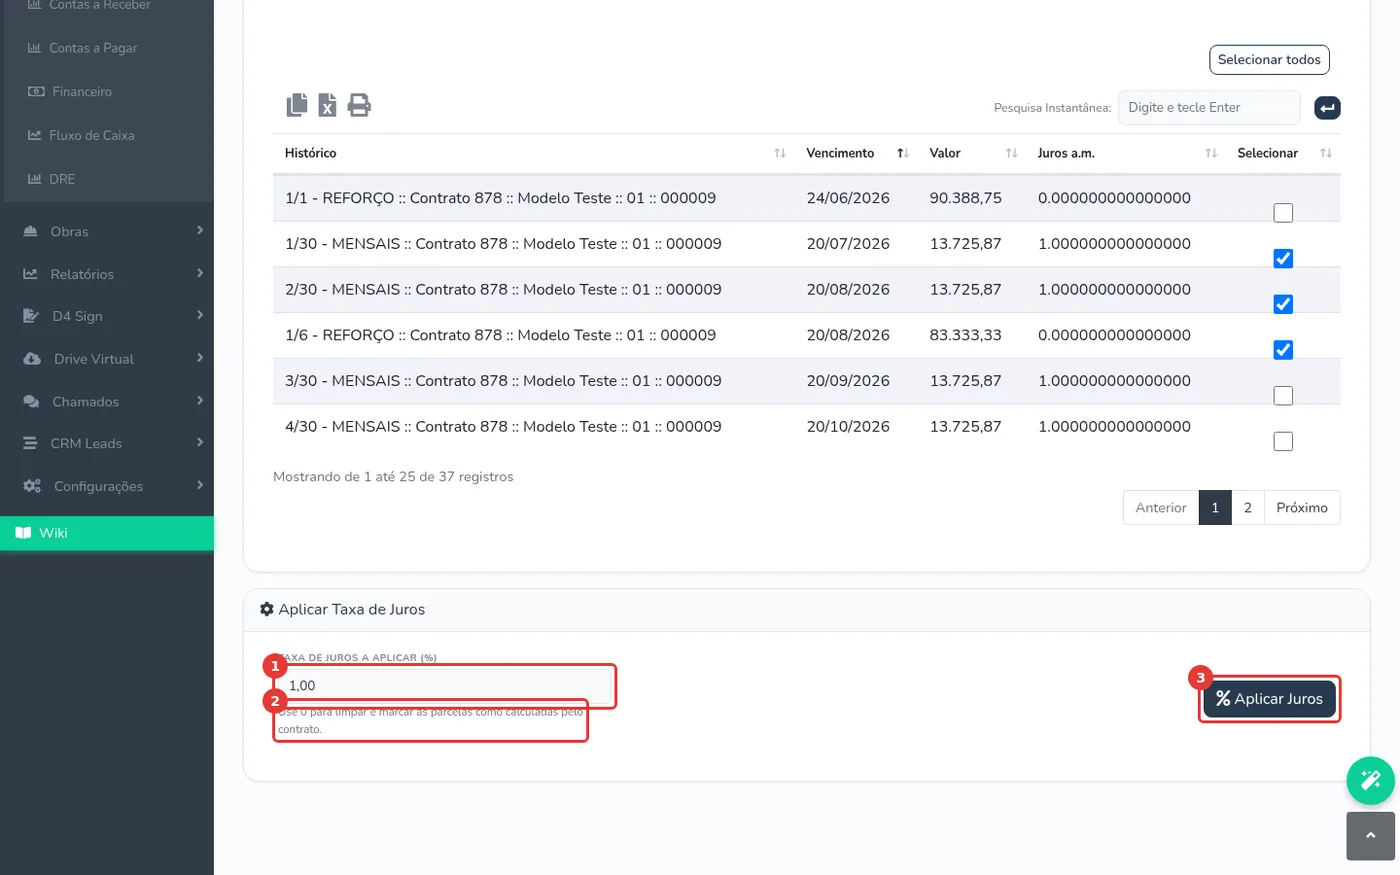Focus the Pesquisa Instantânea search field
Viewport: 1400px width, 875px height.
click(1209, 108)
